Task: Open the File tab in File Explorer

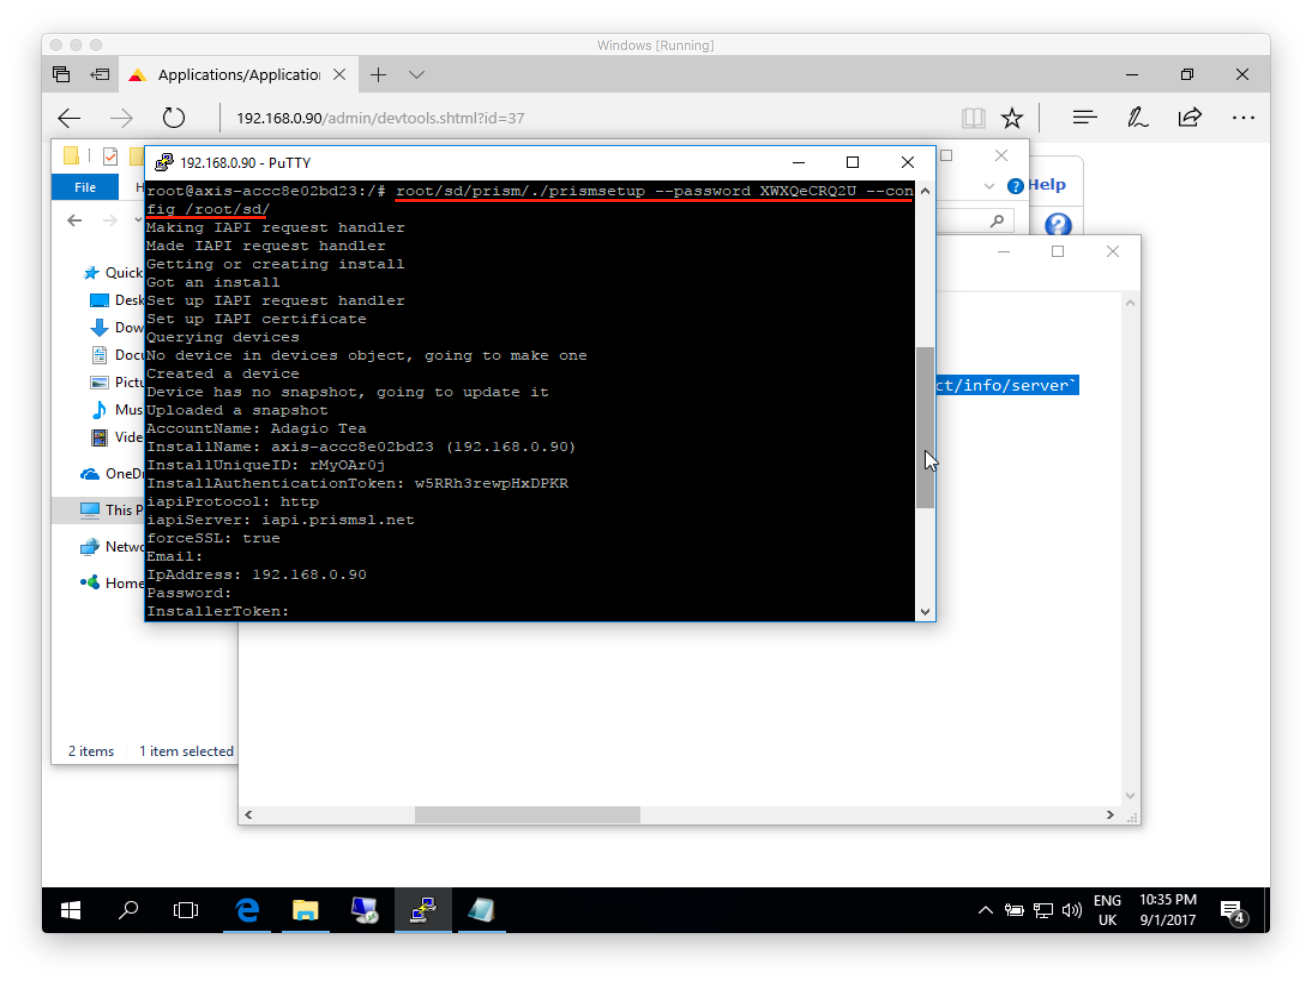Action: (x=85, y=187)
